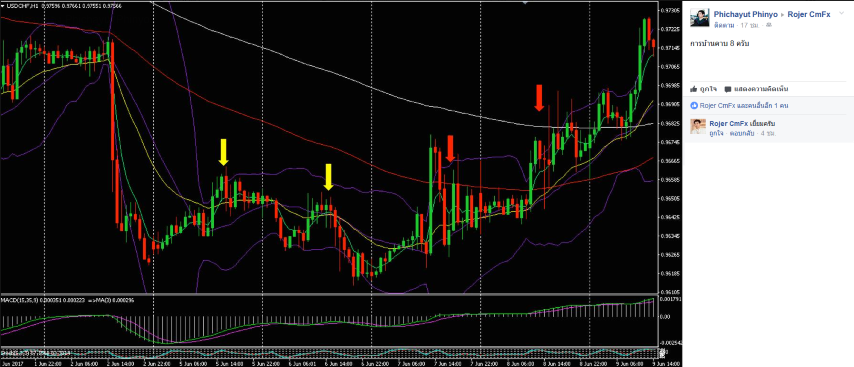Click the speech bubble แสดงความคิดเห็น comment button

(x=756, y=89)
